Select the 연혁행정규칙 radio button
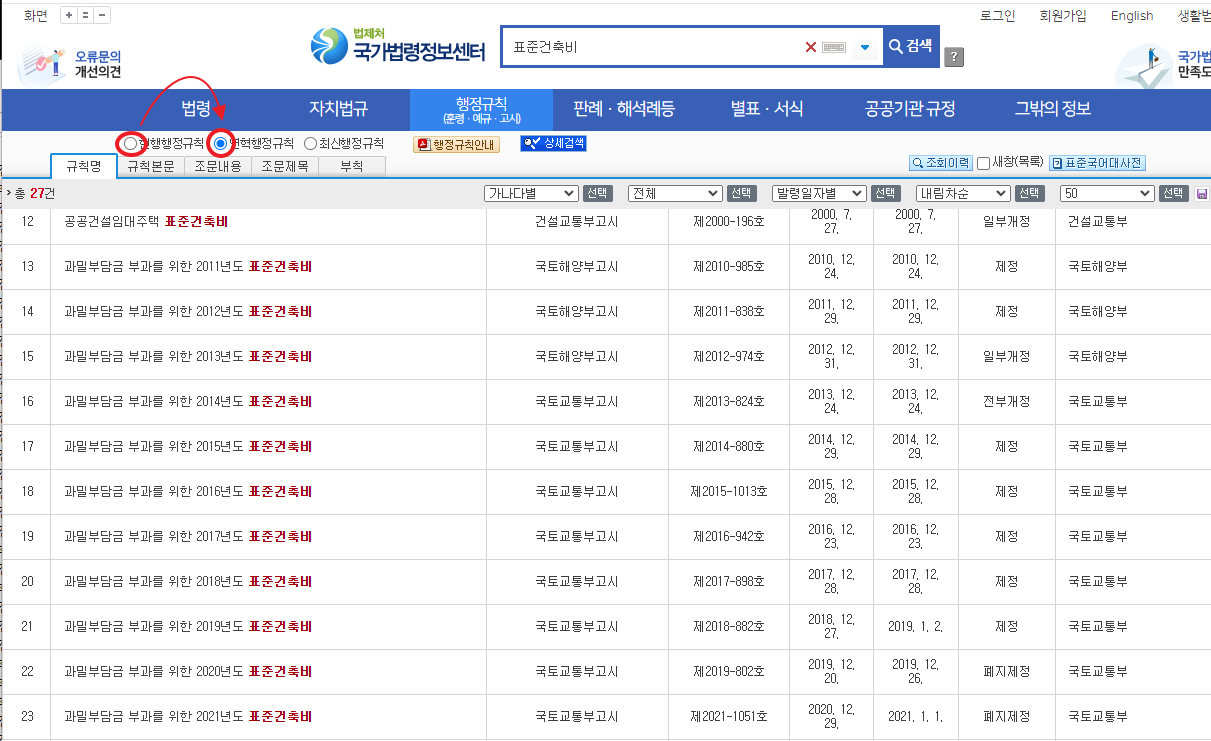 220,144
